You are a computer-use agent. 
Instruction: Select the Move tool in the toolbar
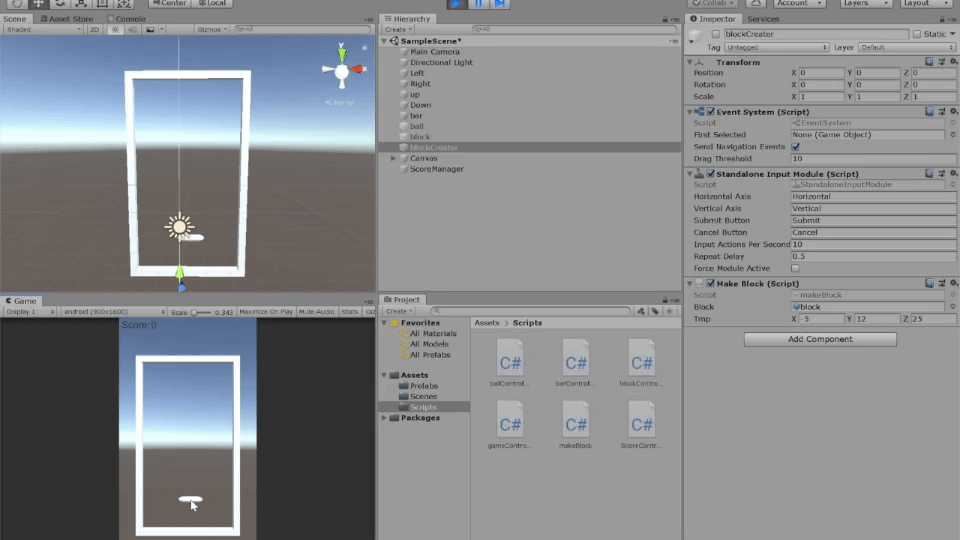[39, 4]
